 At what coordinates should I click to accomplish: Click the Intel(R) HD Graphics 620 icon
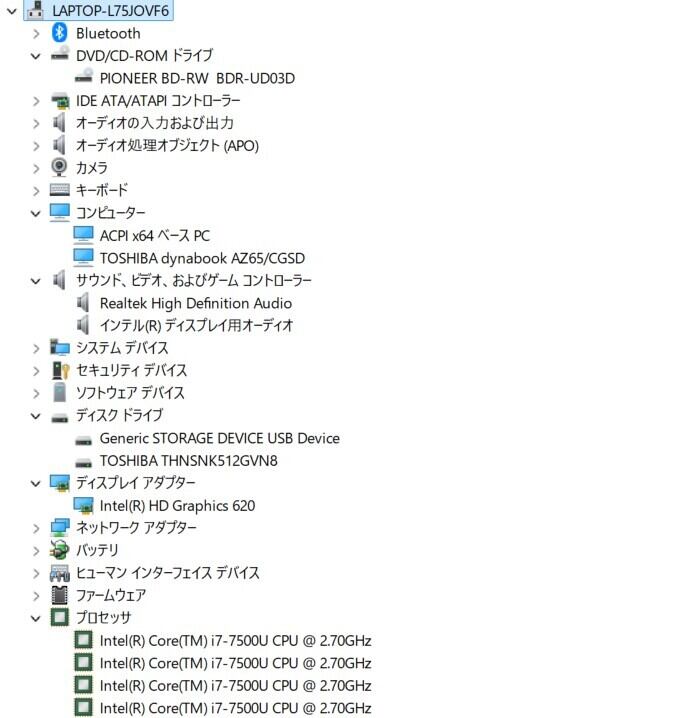coord(83,506)
